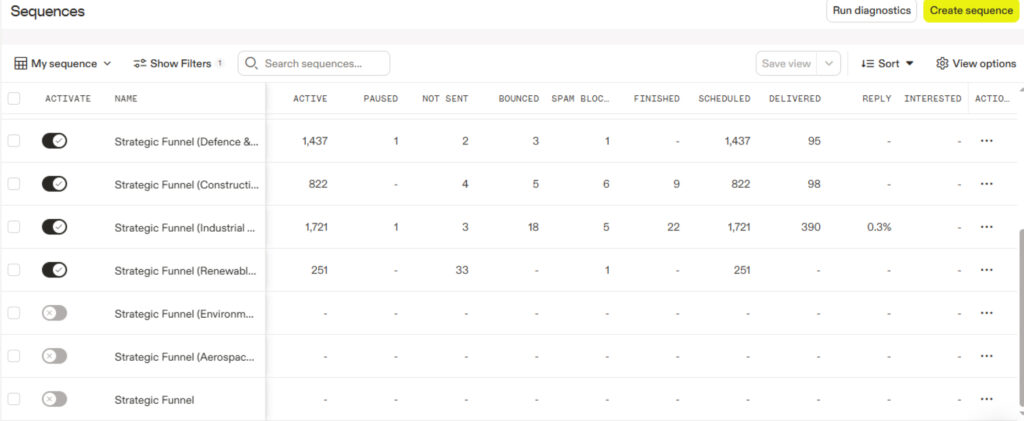The image size is (1024, 421).
Task: Focus the Search sequences field
Action: pyautogui.click(x=314, y=63)
